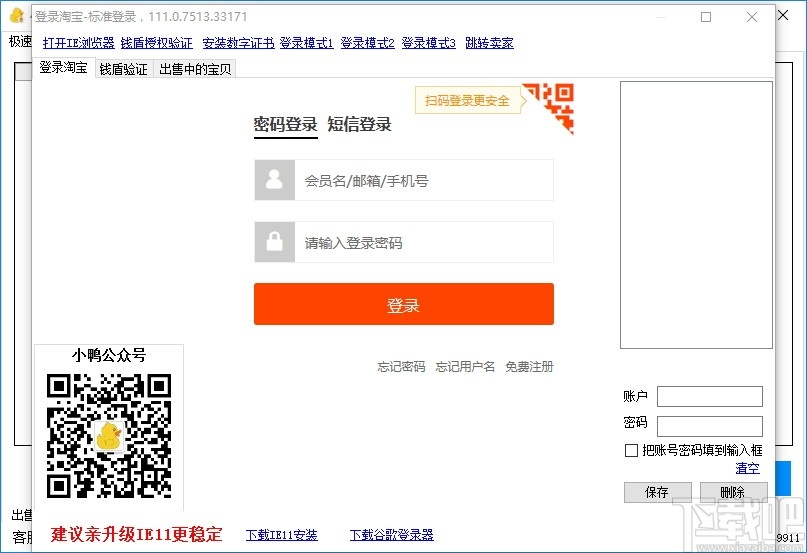Click the user avatar icon beside the username field
The height and width of the screenshot is (553, 807).
(x=274, y=180)
